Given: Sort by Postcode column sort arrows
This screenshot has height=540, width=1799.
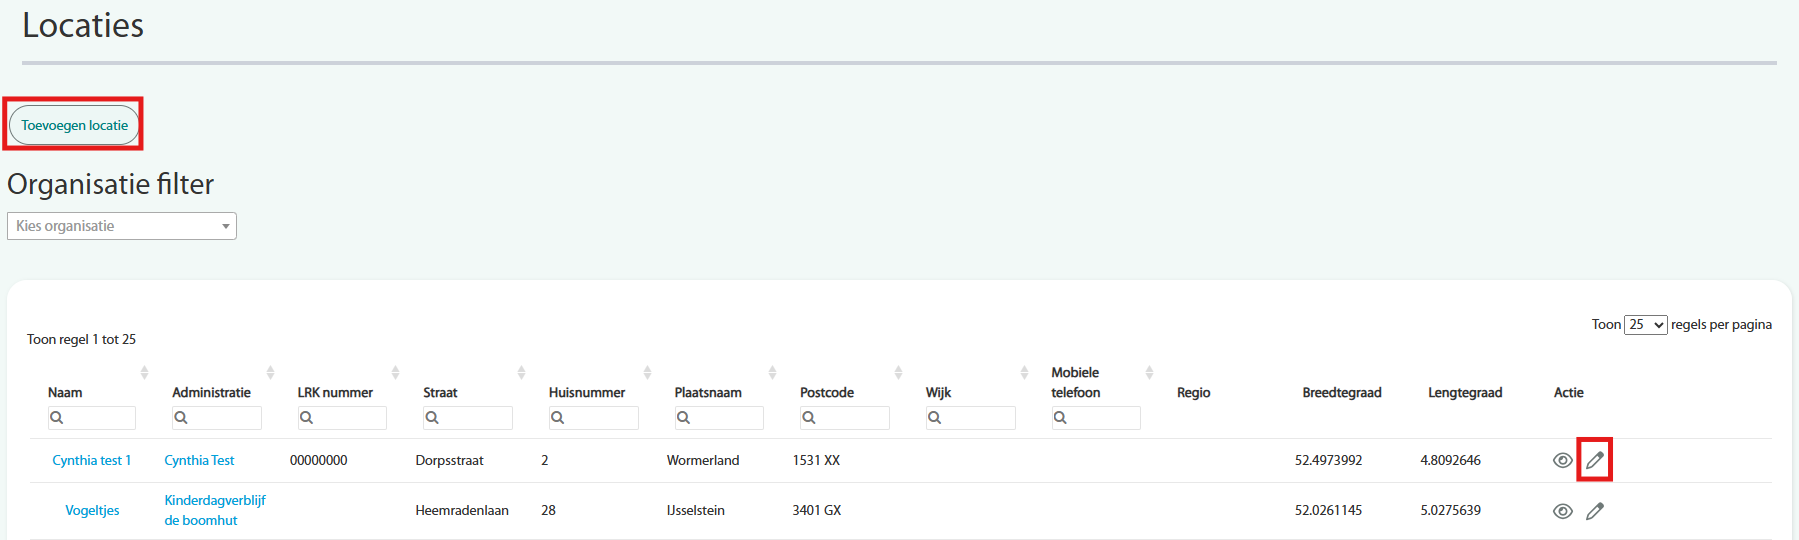Looking at the screenshot, I should click(x=898, y=372).
